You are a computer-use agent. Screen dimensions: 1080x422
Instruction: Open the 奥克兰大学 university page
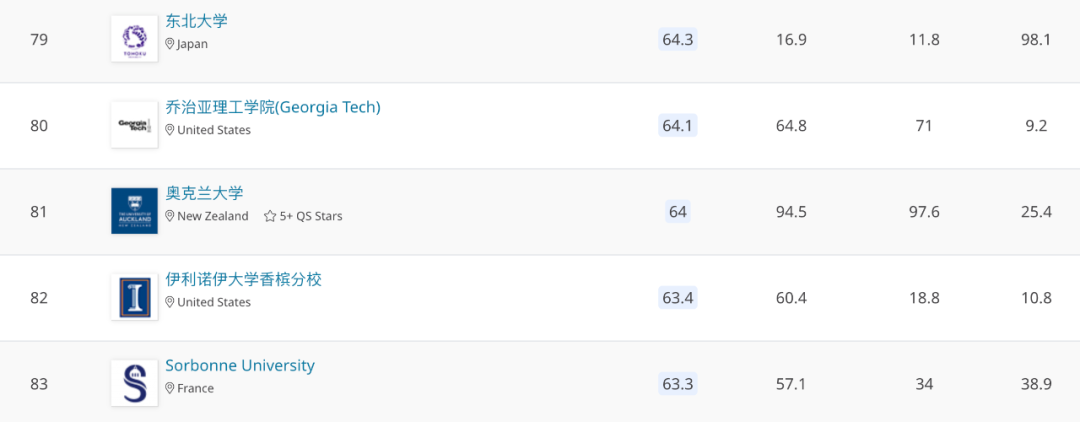click(x=205, y=193)
